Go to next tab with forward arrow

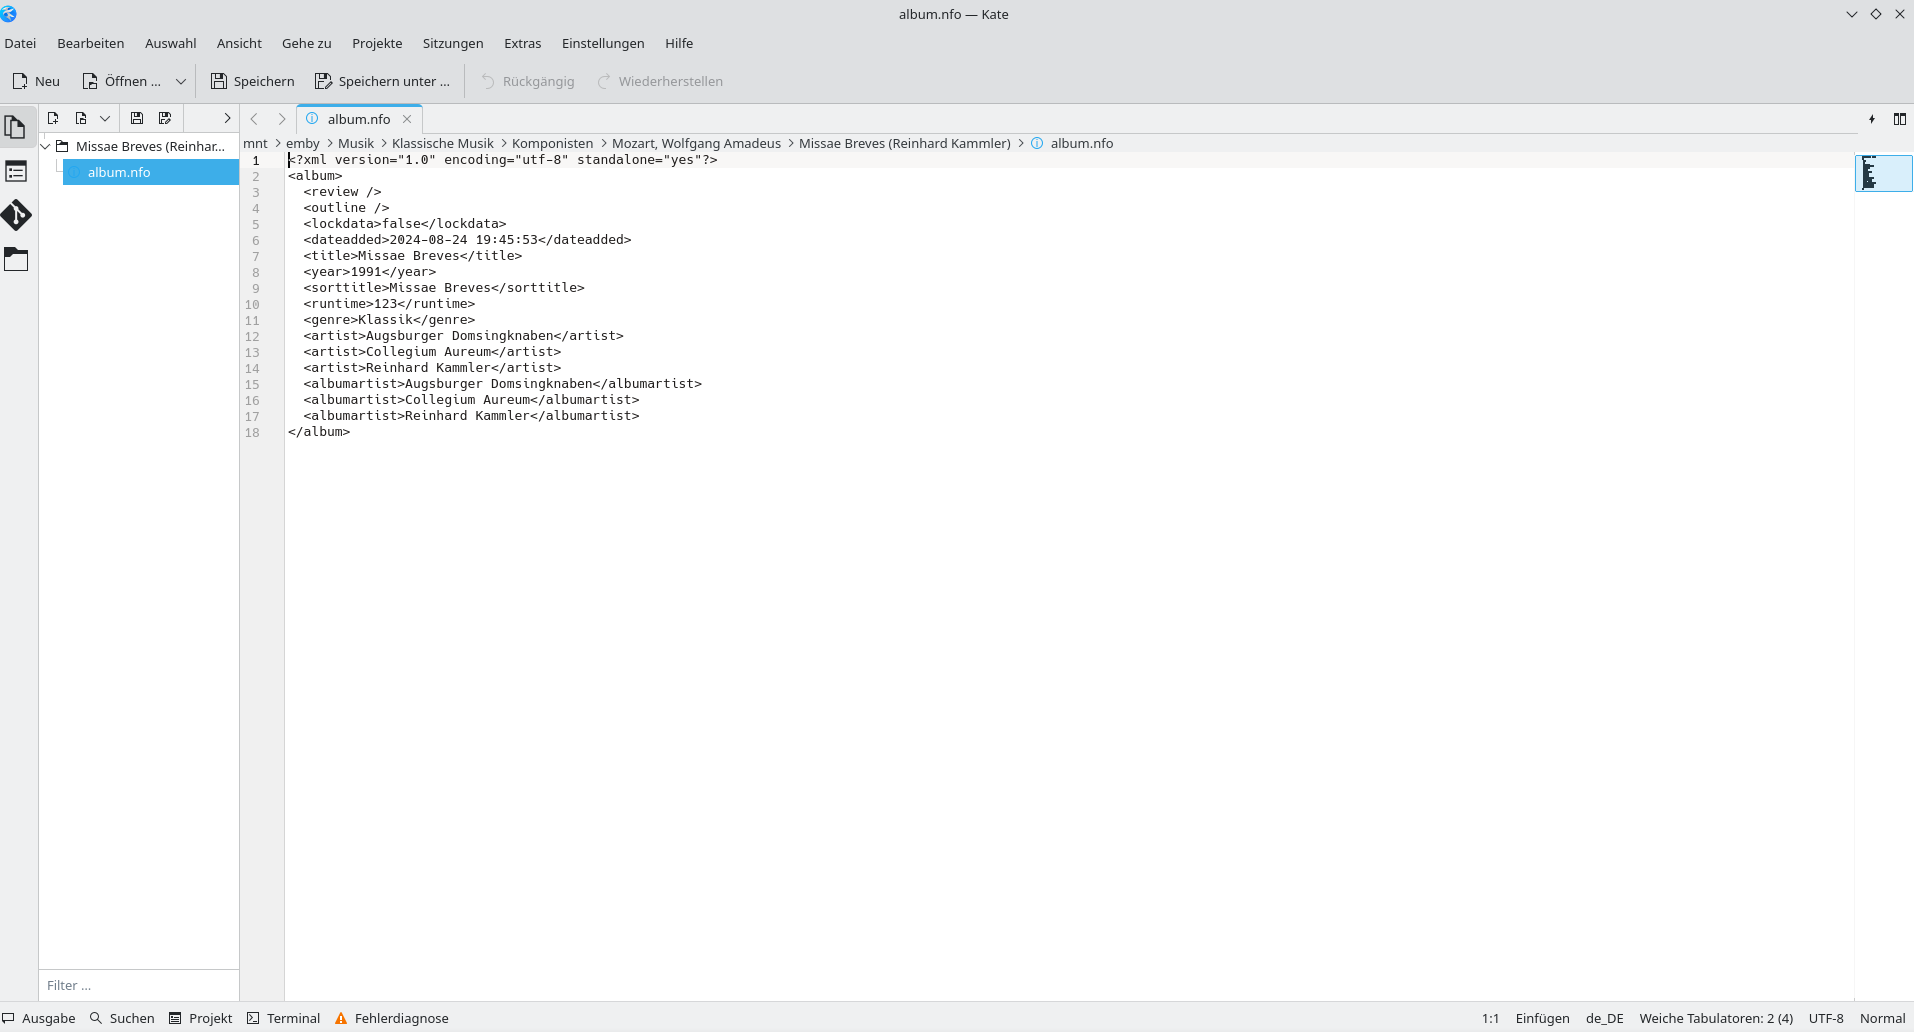click(x=282, y=119)
